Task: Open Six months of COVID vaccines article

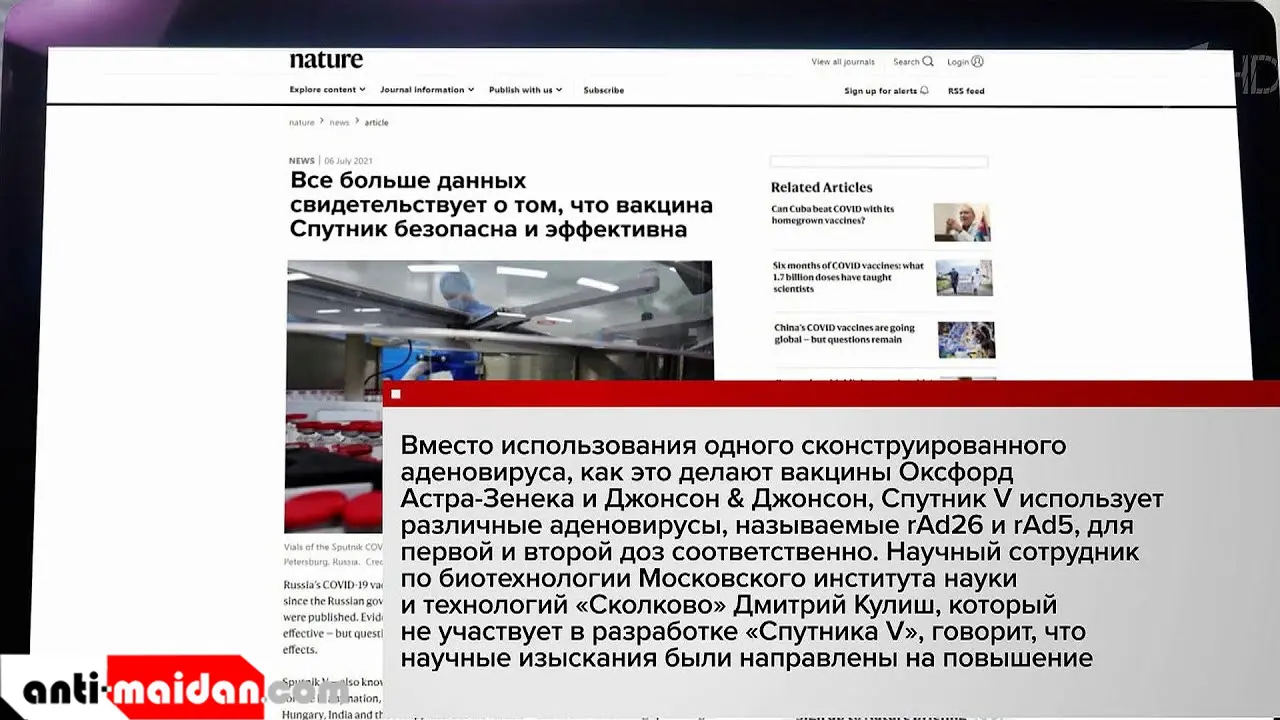Action: pyautogui.click(x=849, y=277)
